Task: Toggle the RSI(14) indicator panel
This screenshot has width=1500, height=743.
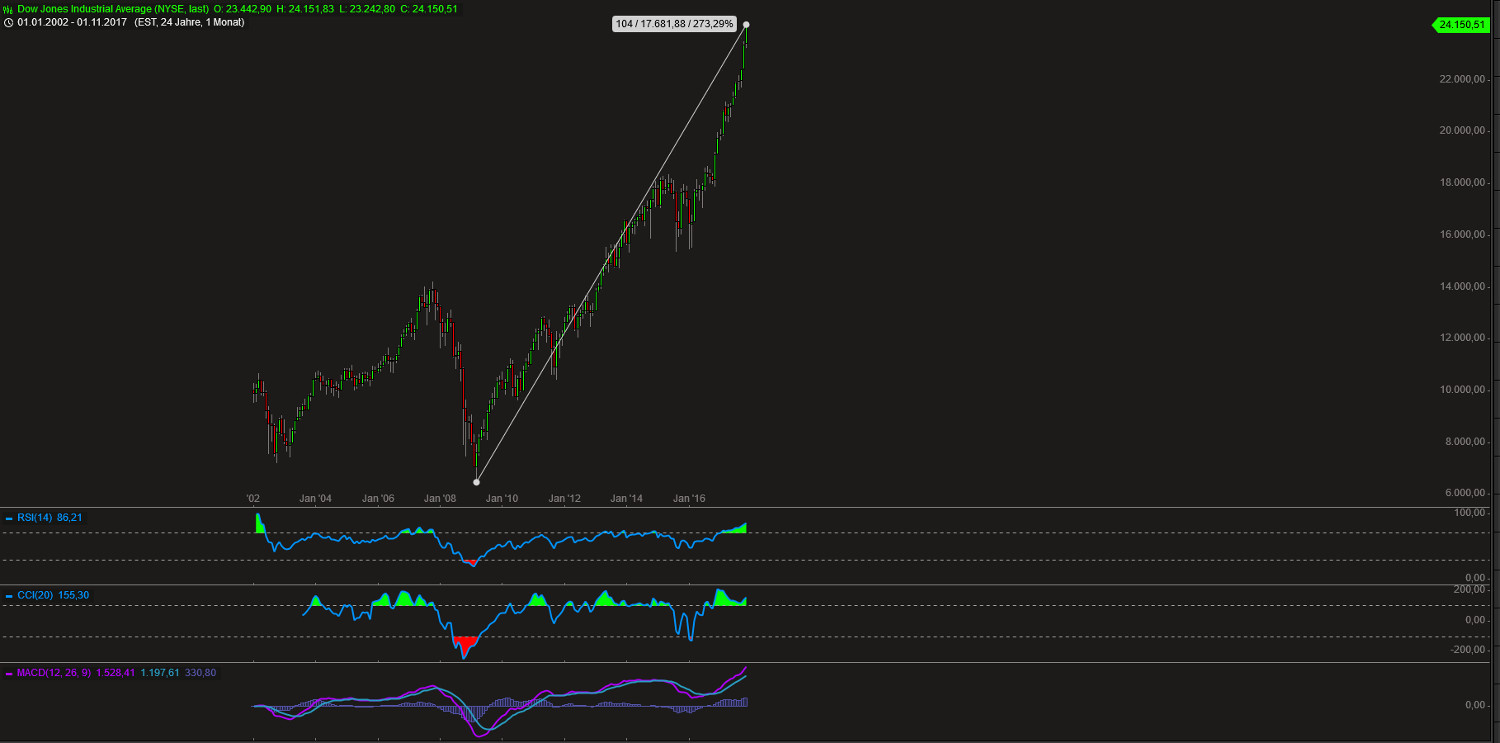Action: click(34, 517)
